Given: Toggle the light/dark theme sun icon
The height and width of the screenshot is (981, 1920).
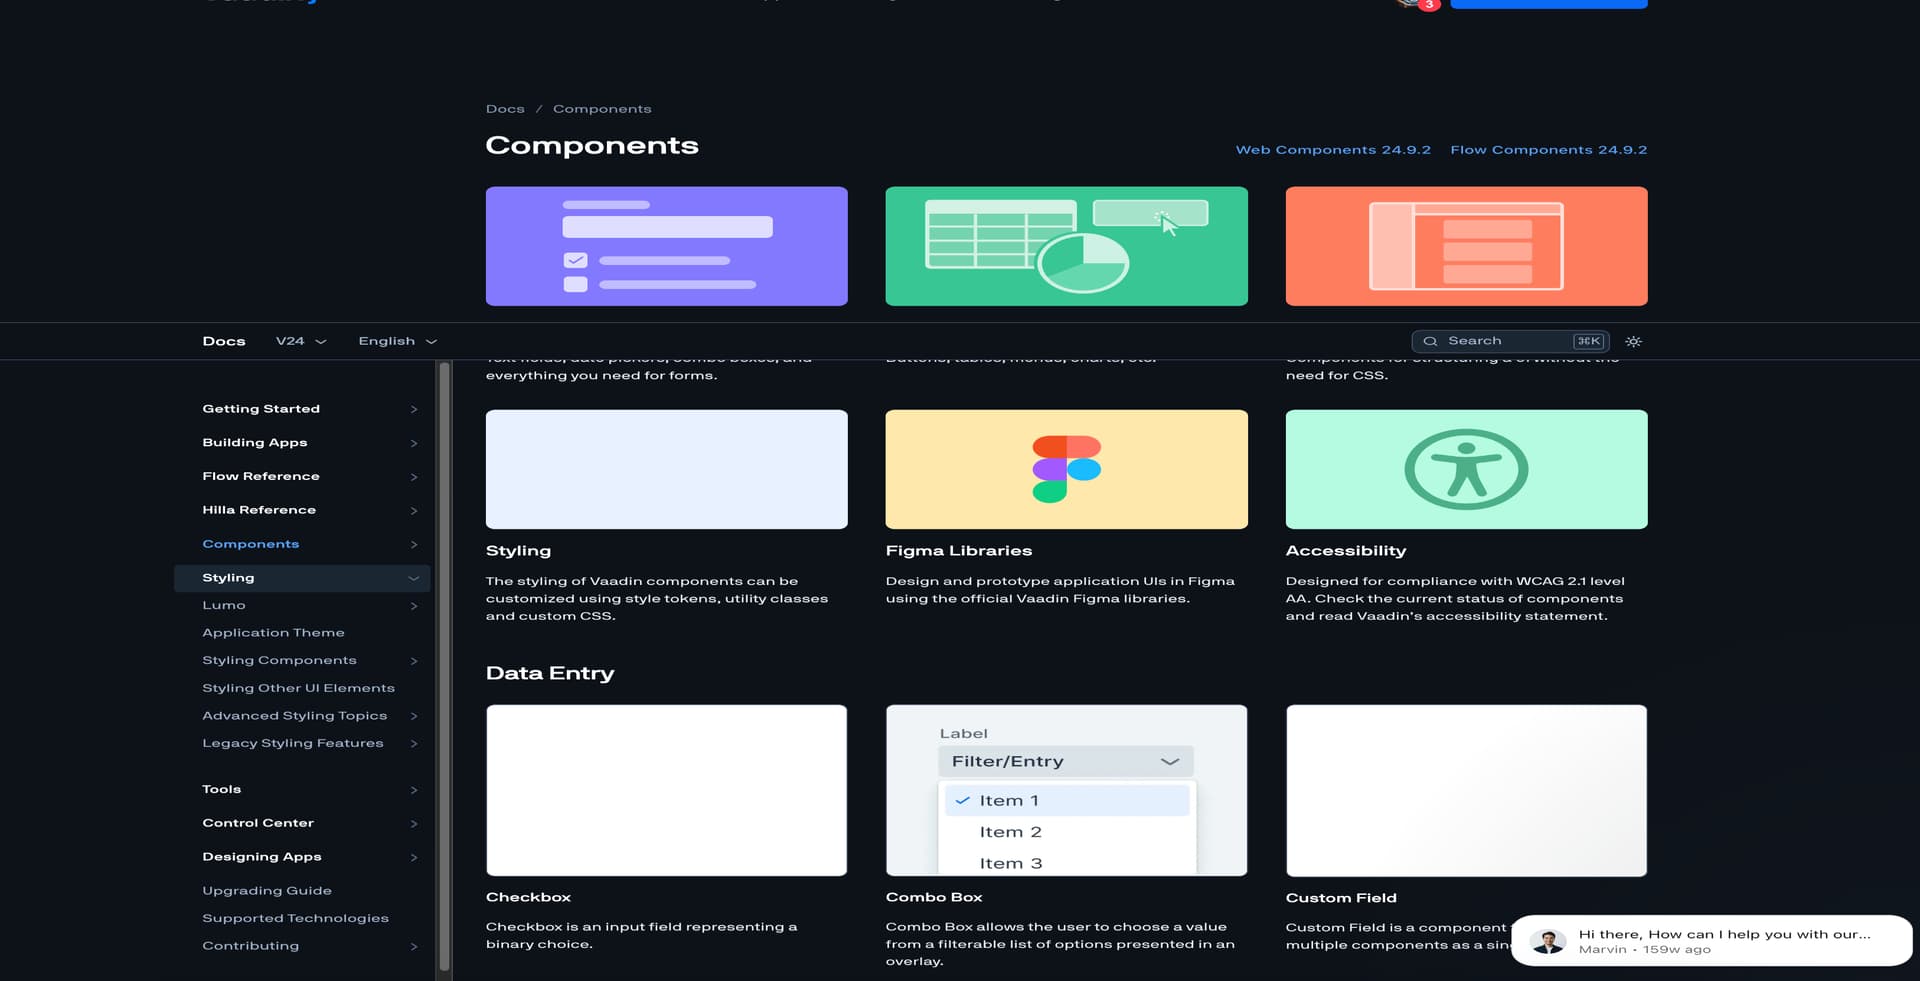Looking at the screenshot, I should tap(1633, 341).
